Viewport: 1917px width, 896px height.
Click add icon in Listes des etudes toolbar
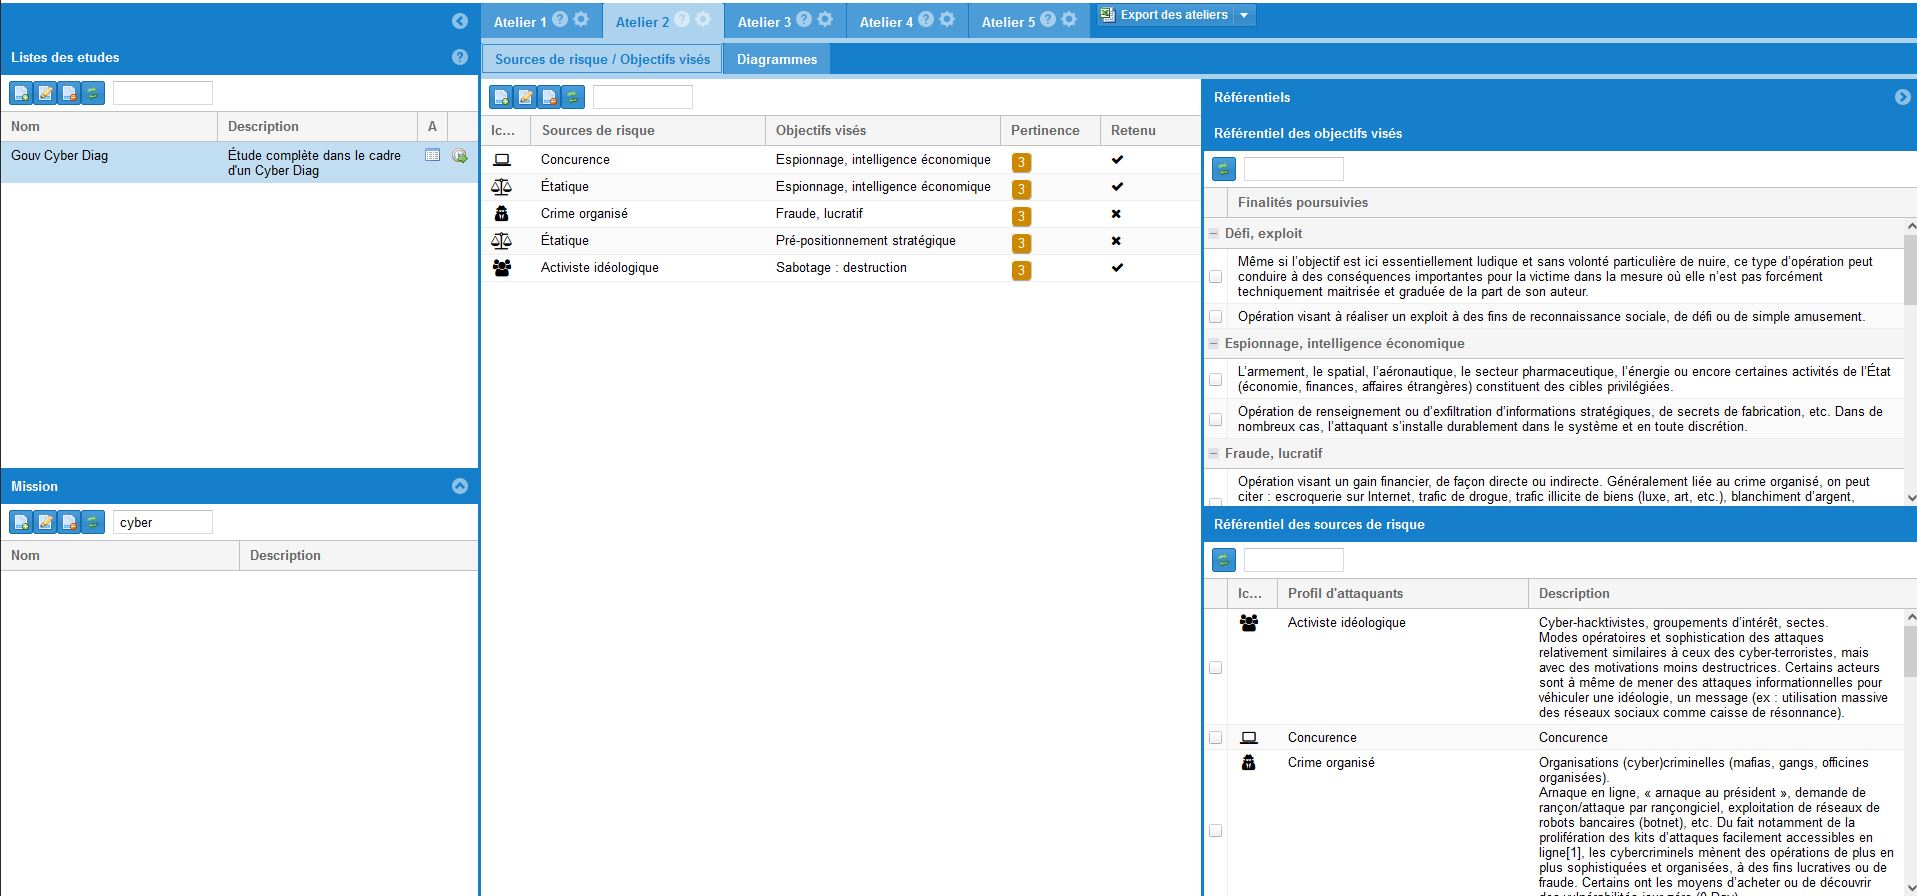coord(21,93)
